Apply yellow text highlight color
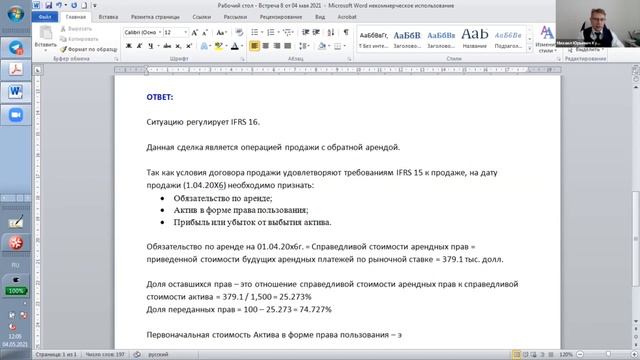Image resolution: width=640 pixels, height=360 pixels. click(x=219, y=46)
